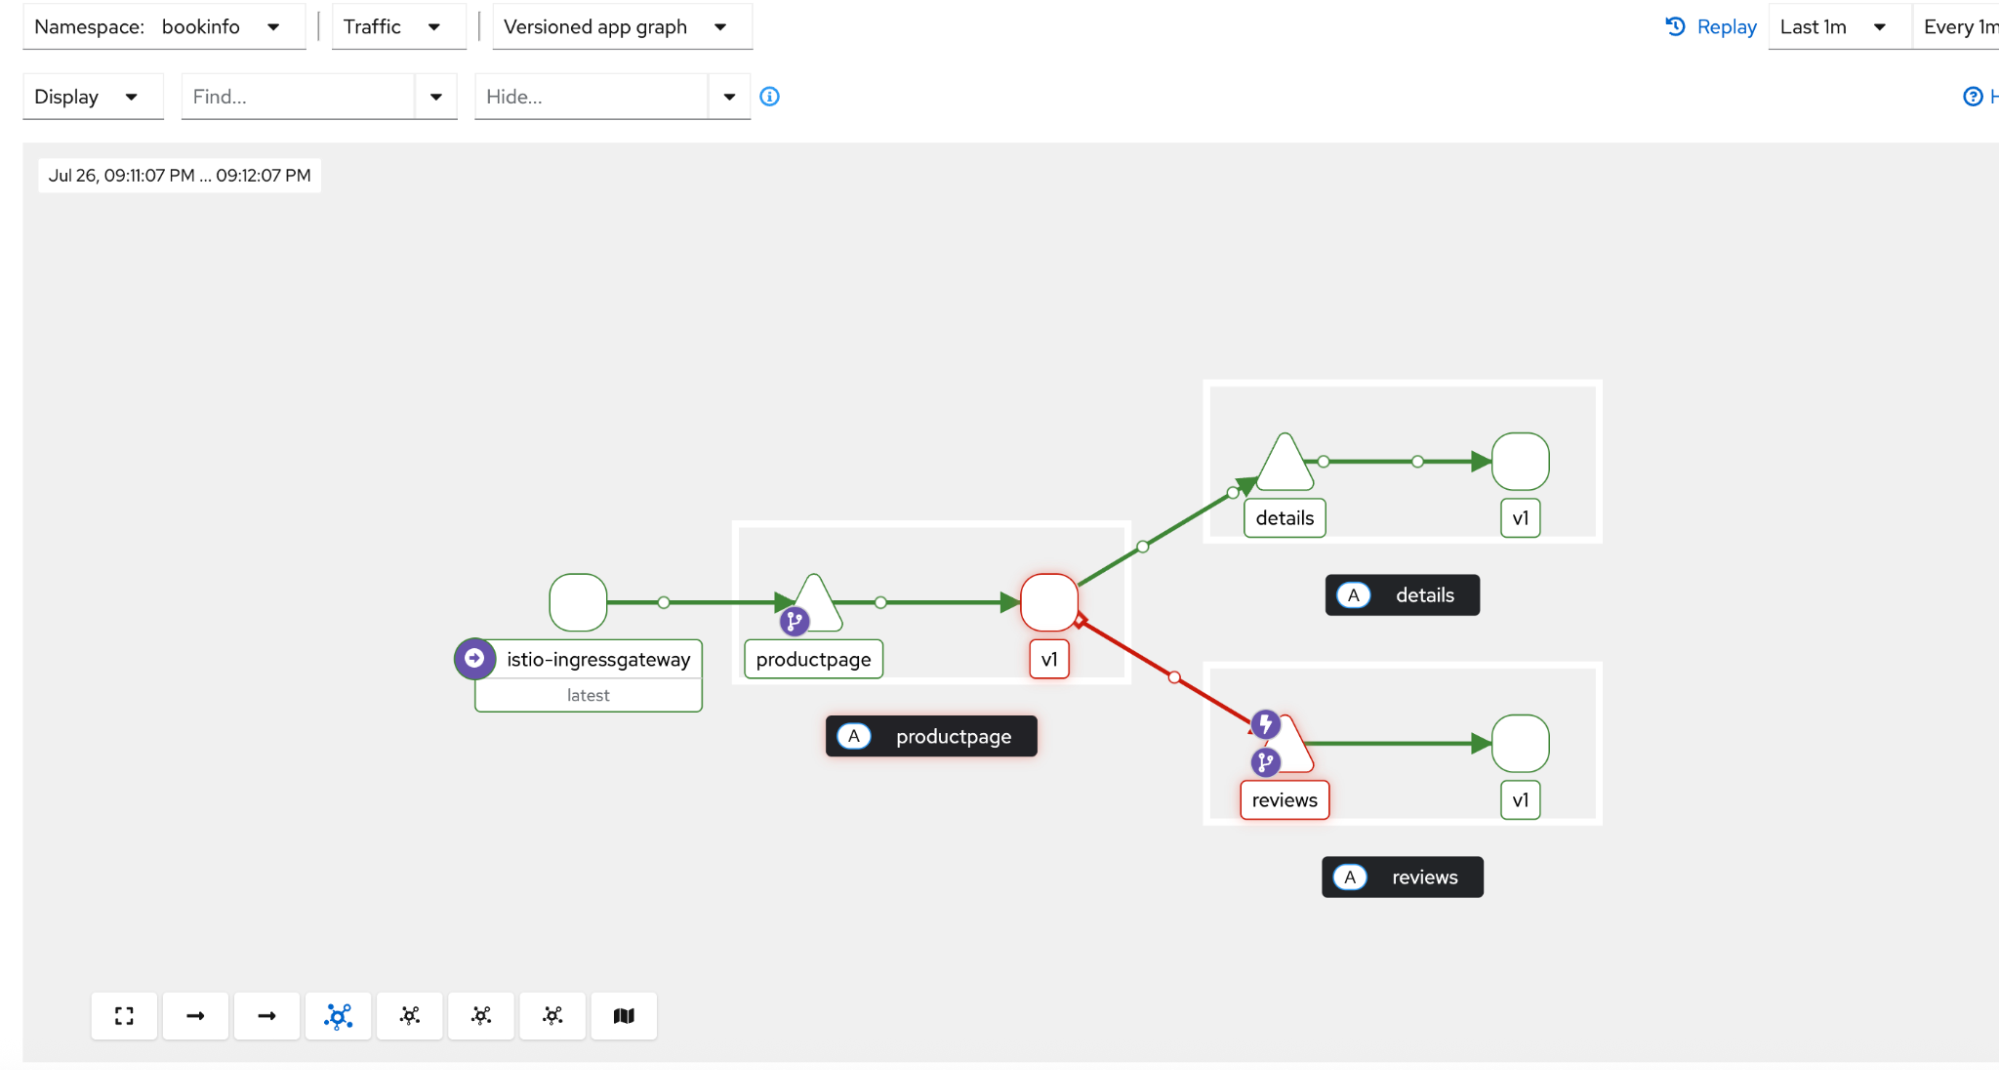Click the reviews app label badge
Viewport: 1999px width, 1070px height.
click(x=1402, y=877)
